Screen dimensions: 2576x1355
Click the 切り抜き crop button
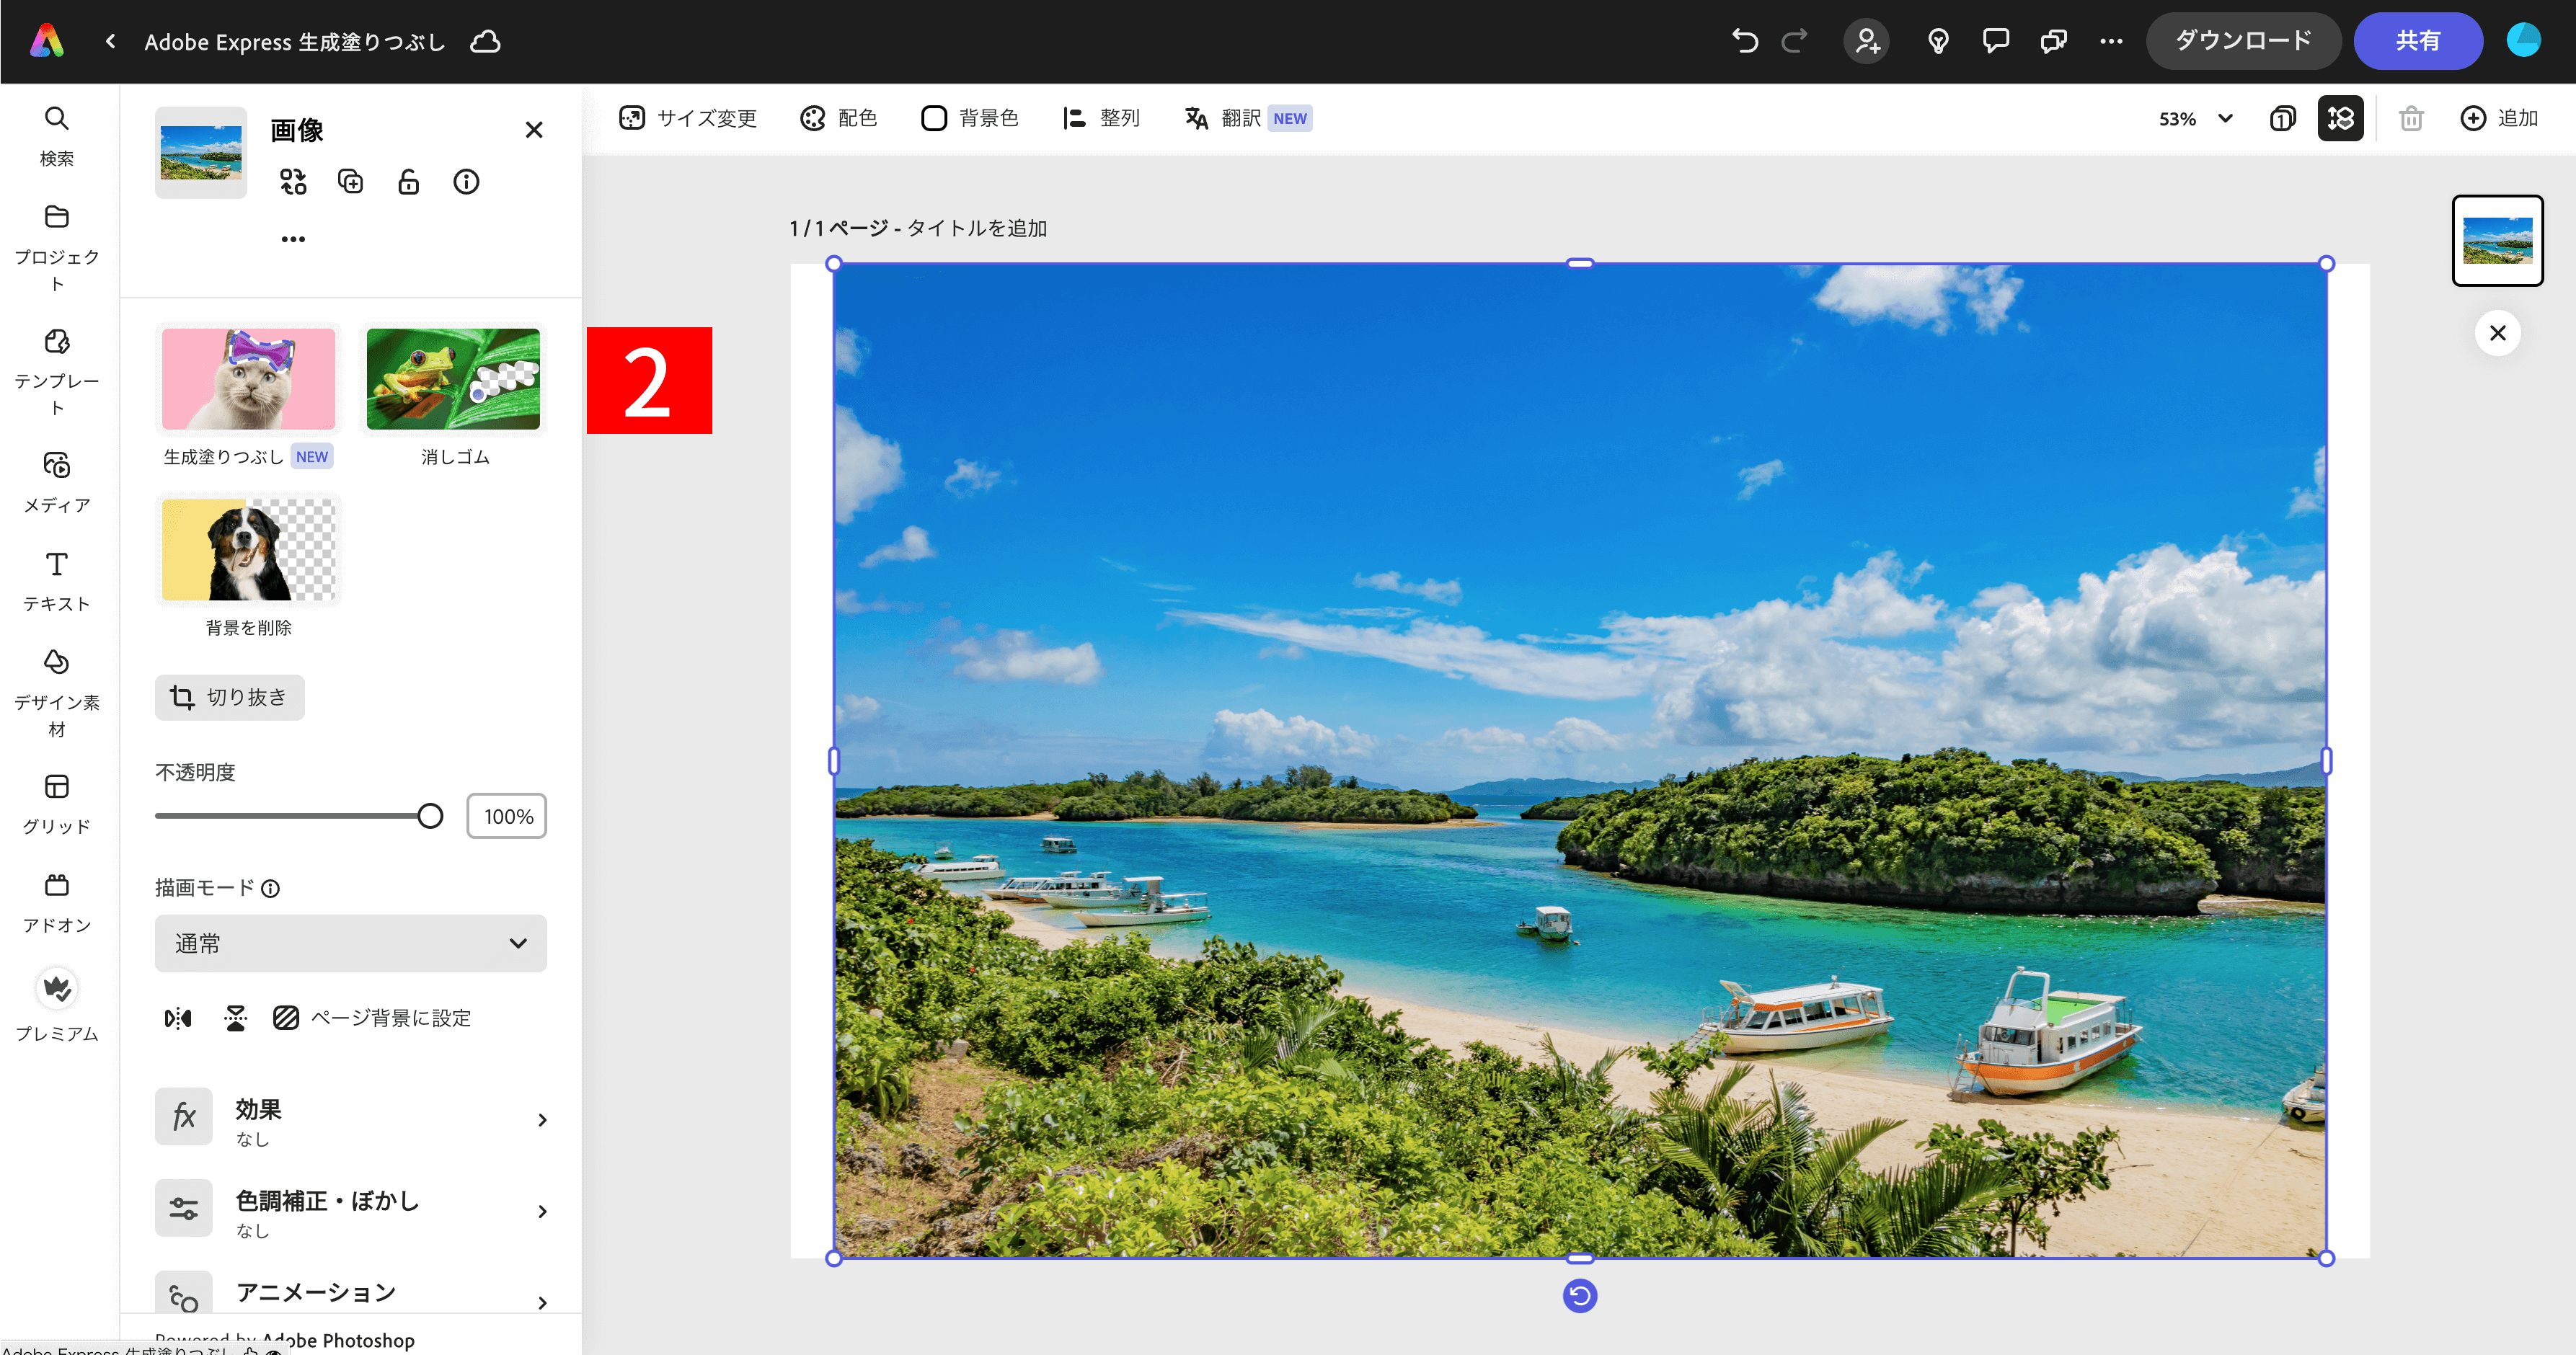[230, 697]
